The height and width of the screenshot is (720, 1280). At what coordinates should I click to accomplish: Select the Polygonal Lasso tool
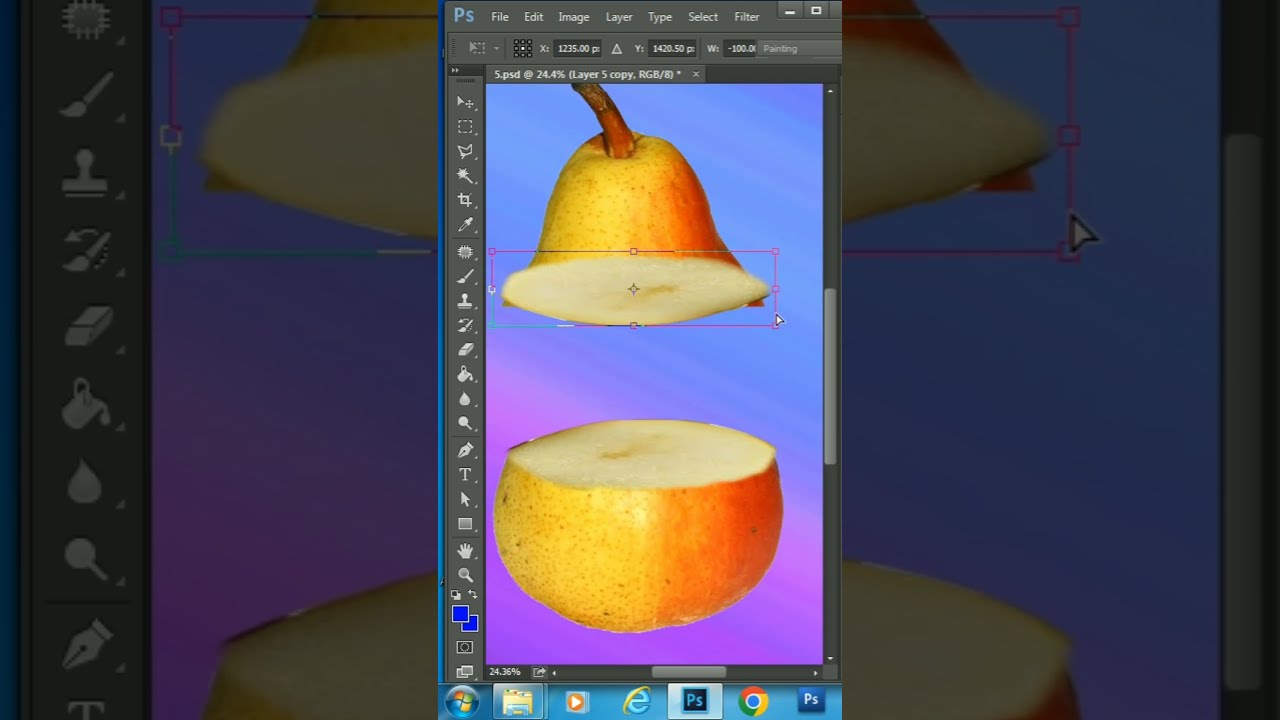(465, 151)
